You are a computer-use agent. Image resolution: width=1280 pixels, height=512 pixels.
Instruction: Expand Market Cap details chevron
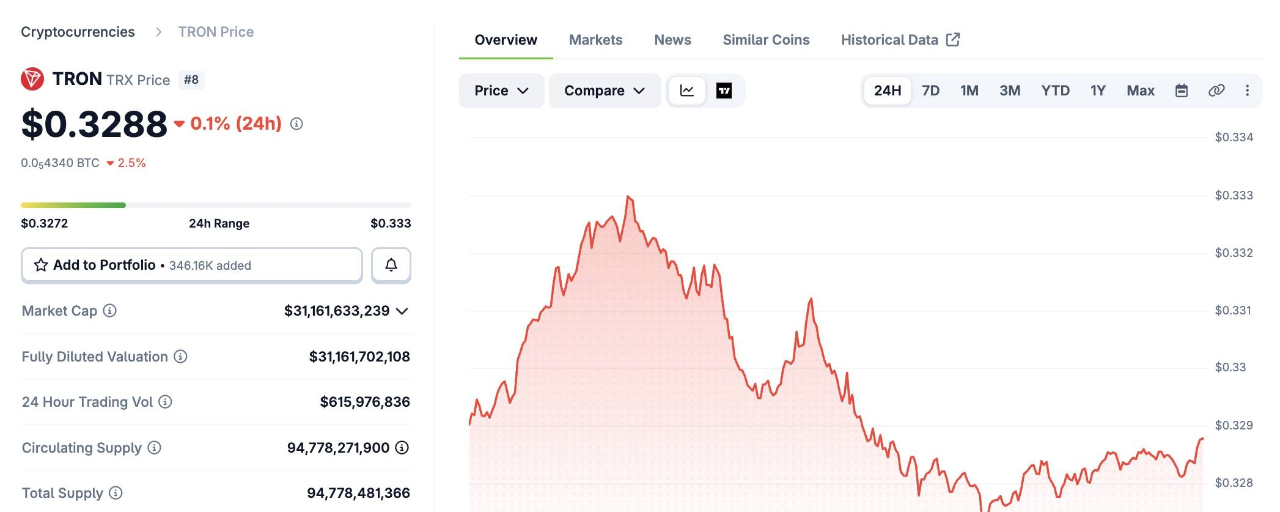click(x=402, y=311)
